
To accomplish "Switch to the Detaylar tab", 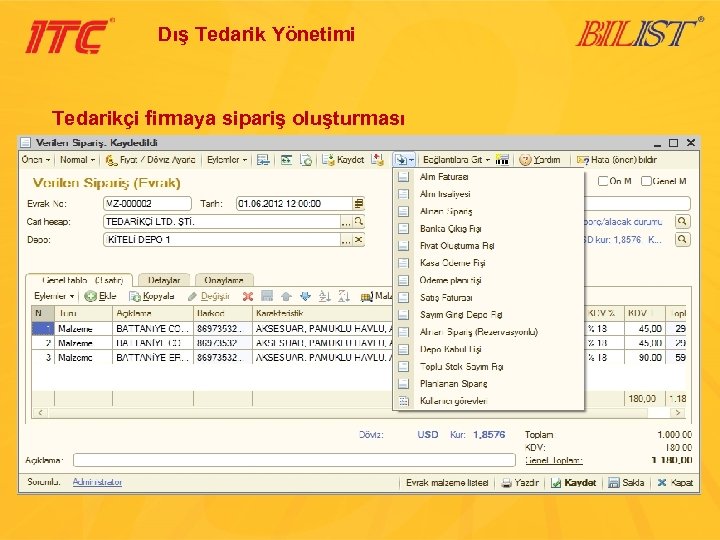I will [x=164, y=280].
